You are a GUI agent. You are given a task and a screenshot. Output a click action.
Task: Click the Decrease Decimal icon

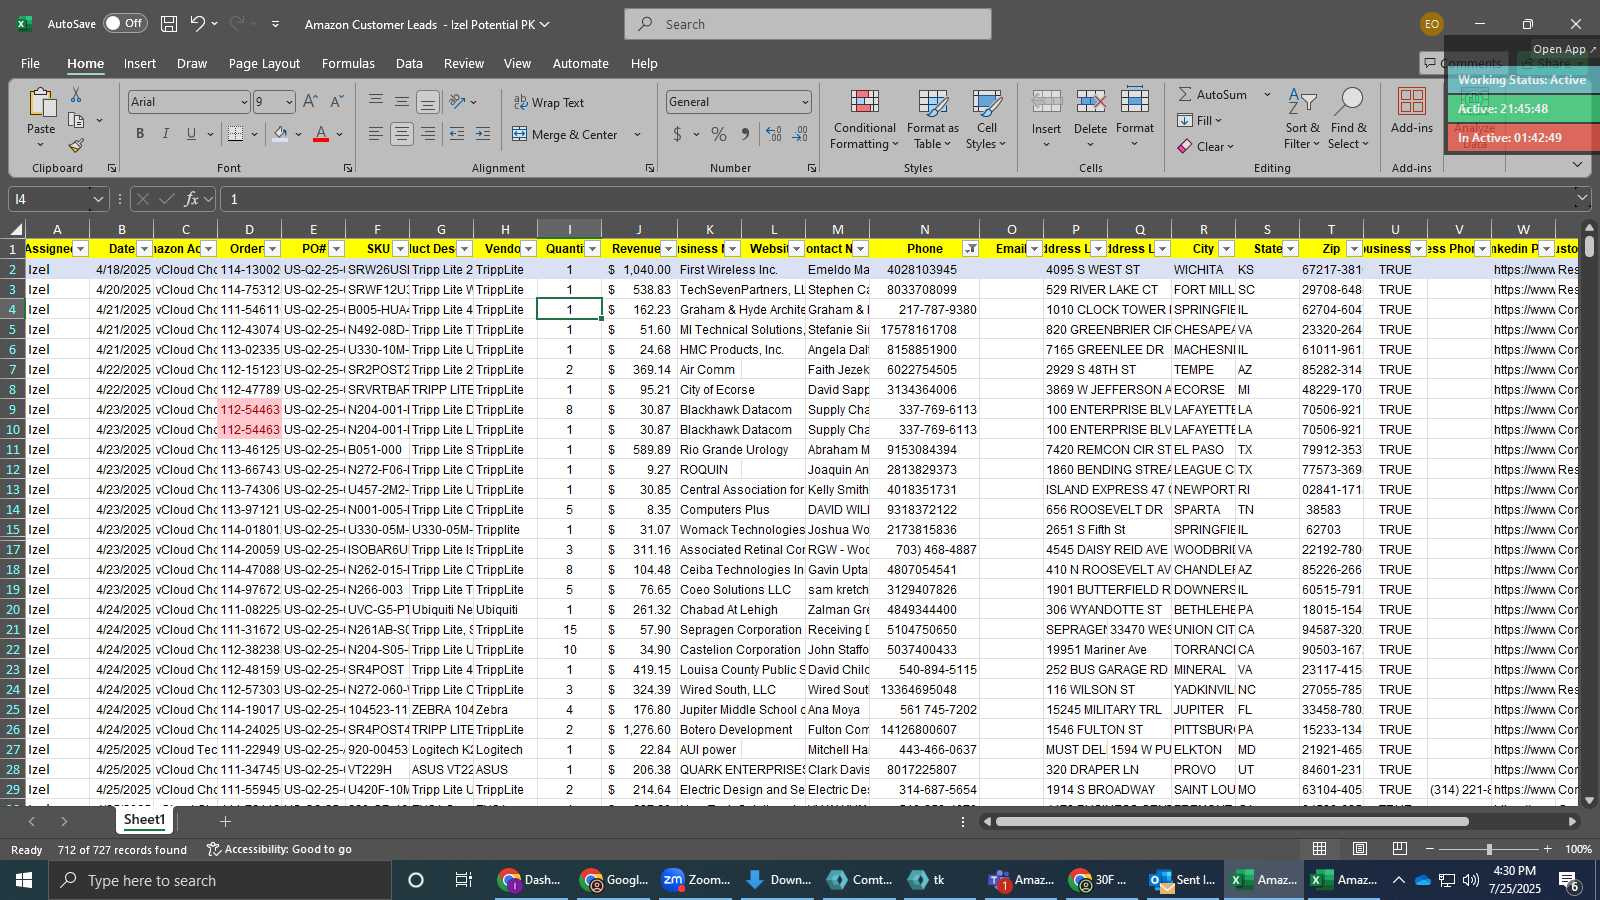[x=800, y=134]
